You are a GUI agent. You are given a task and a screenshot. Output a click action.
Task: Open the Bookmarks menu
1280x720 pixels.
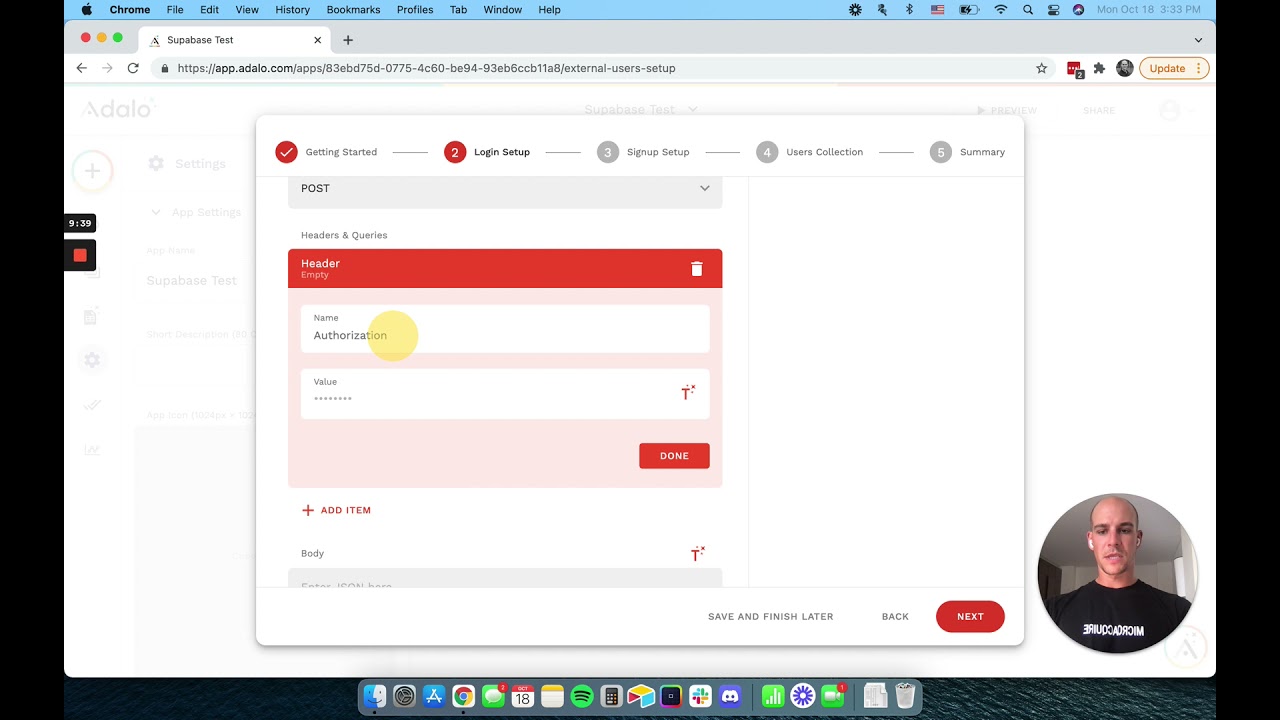tap(353, 9)
